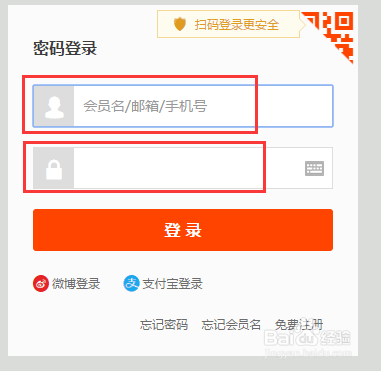The height and width of the screenshot is (371, 381).
Task: Open the 免费注册 link
Action: 299,324
